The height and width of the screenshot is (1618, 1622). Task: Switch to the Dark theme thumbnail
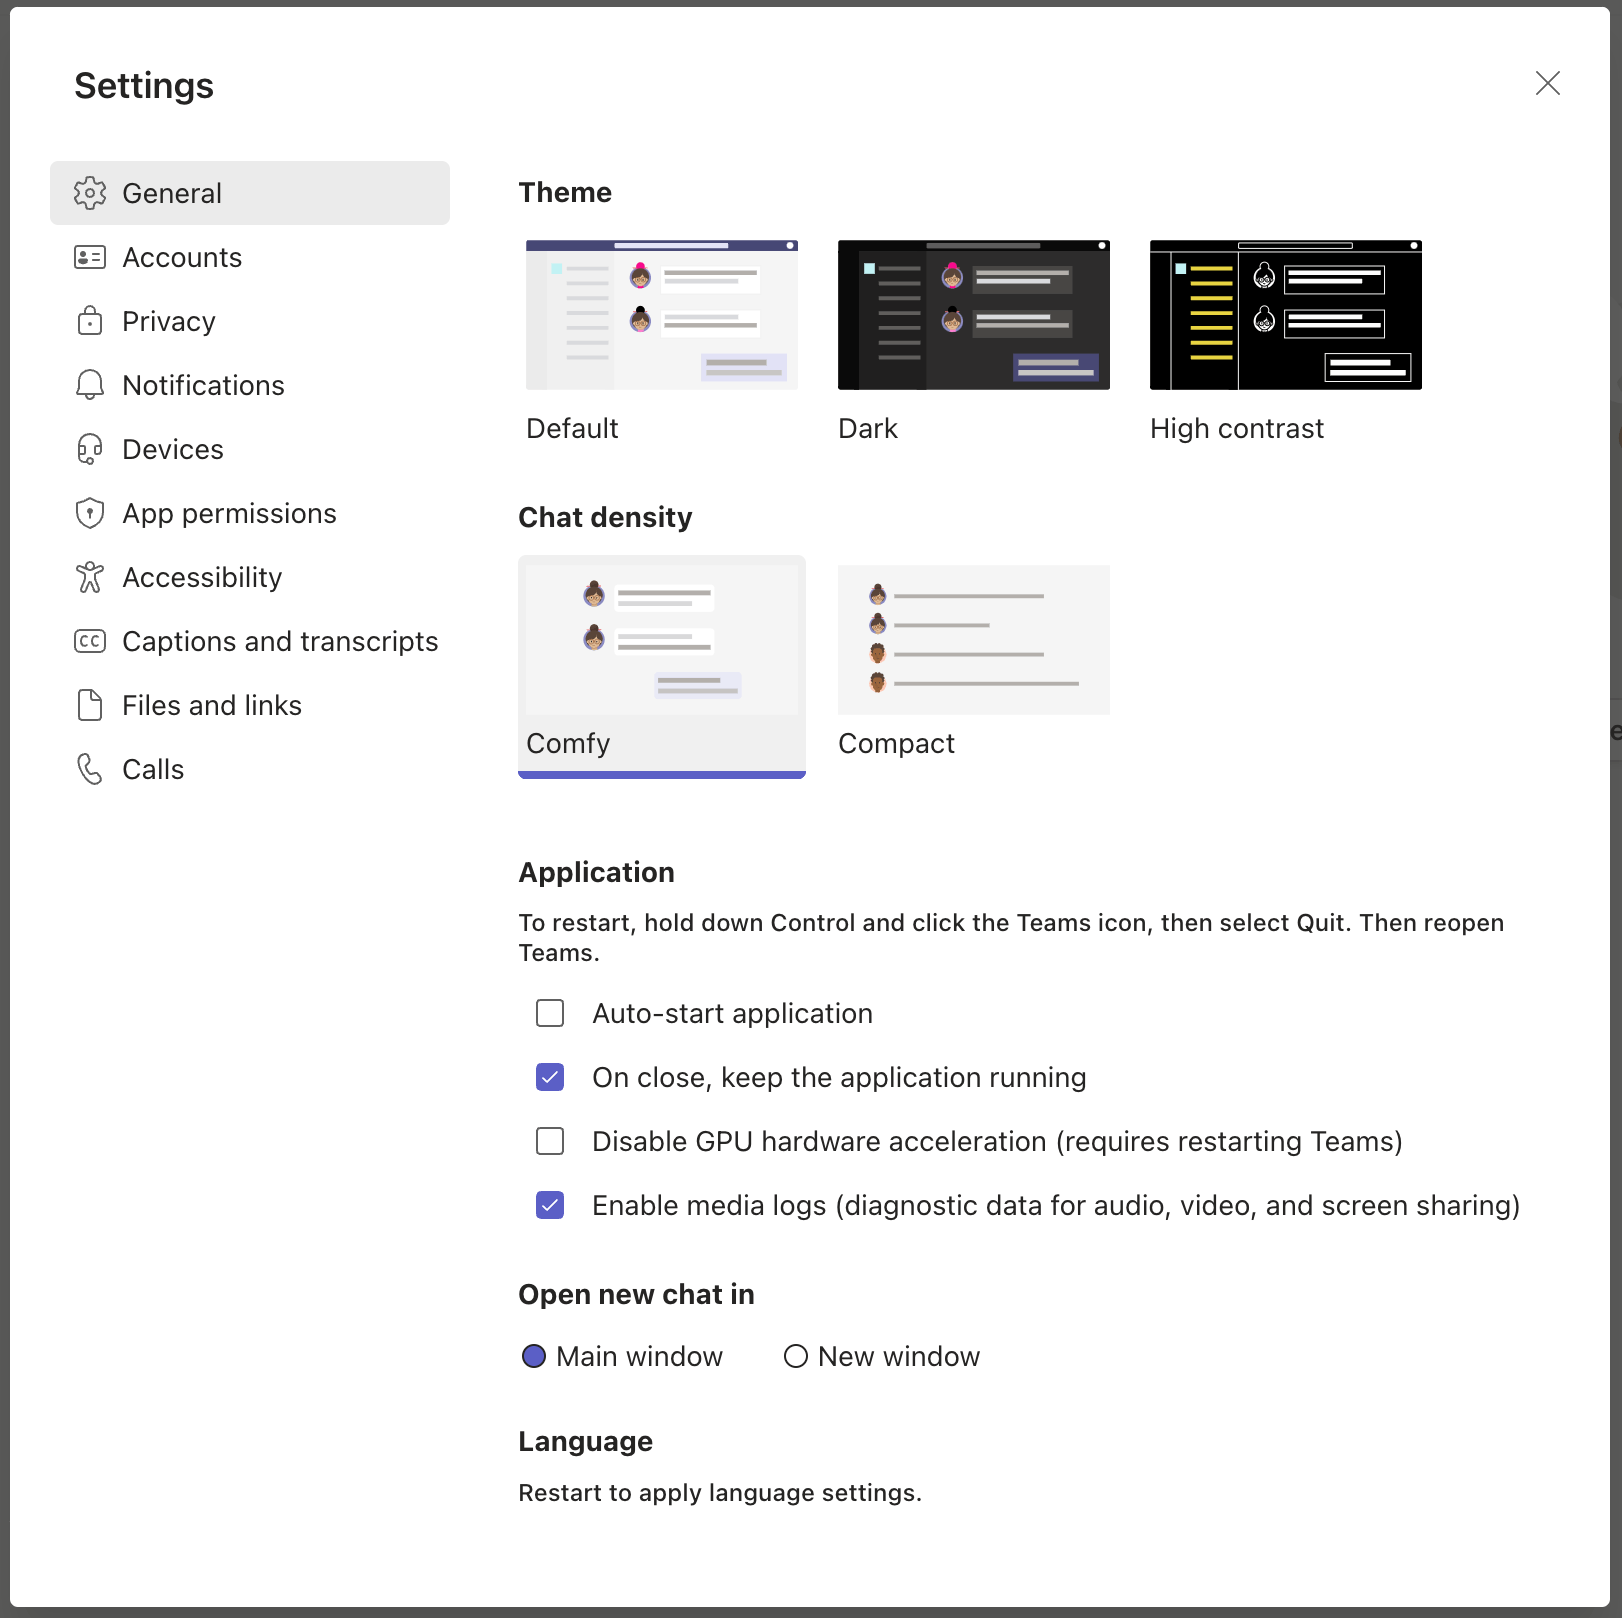(974, 315)
